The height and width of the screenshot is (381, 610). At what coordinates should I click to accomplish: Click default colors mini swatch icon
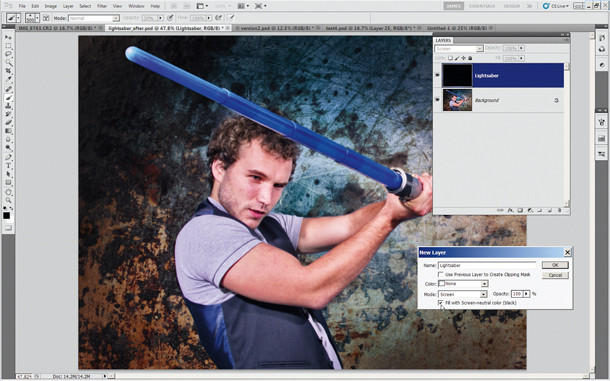pyautogui.click(x=5, y=209)
